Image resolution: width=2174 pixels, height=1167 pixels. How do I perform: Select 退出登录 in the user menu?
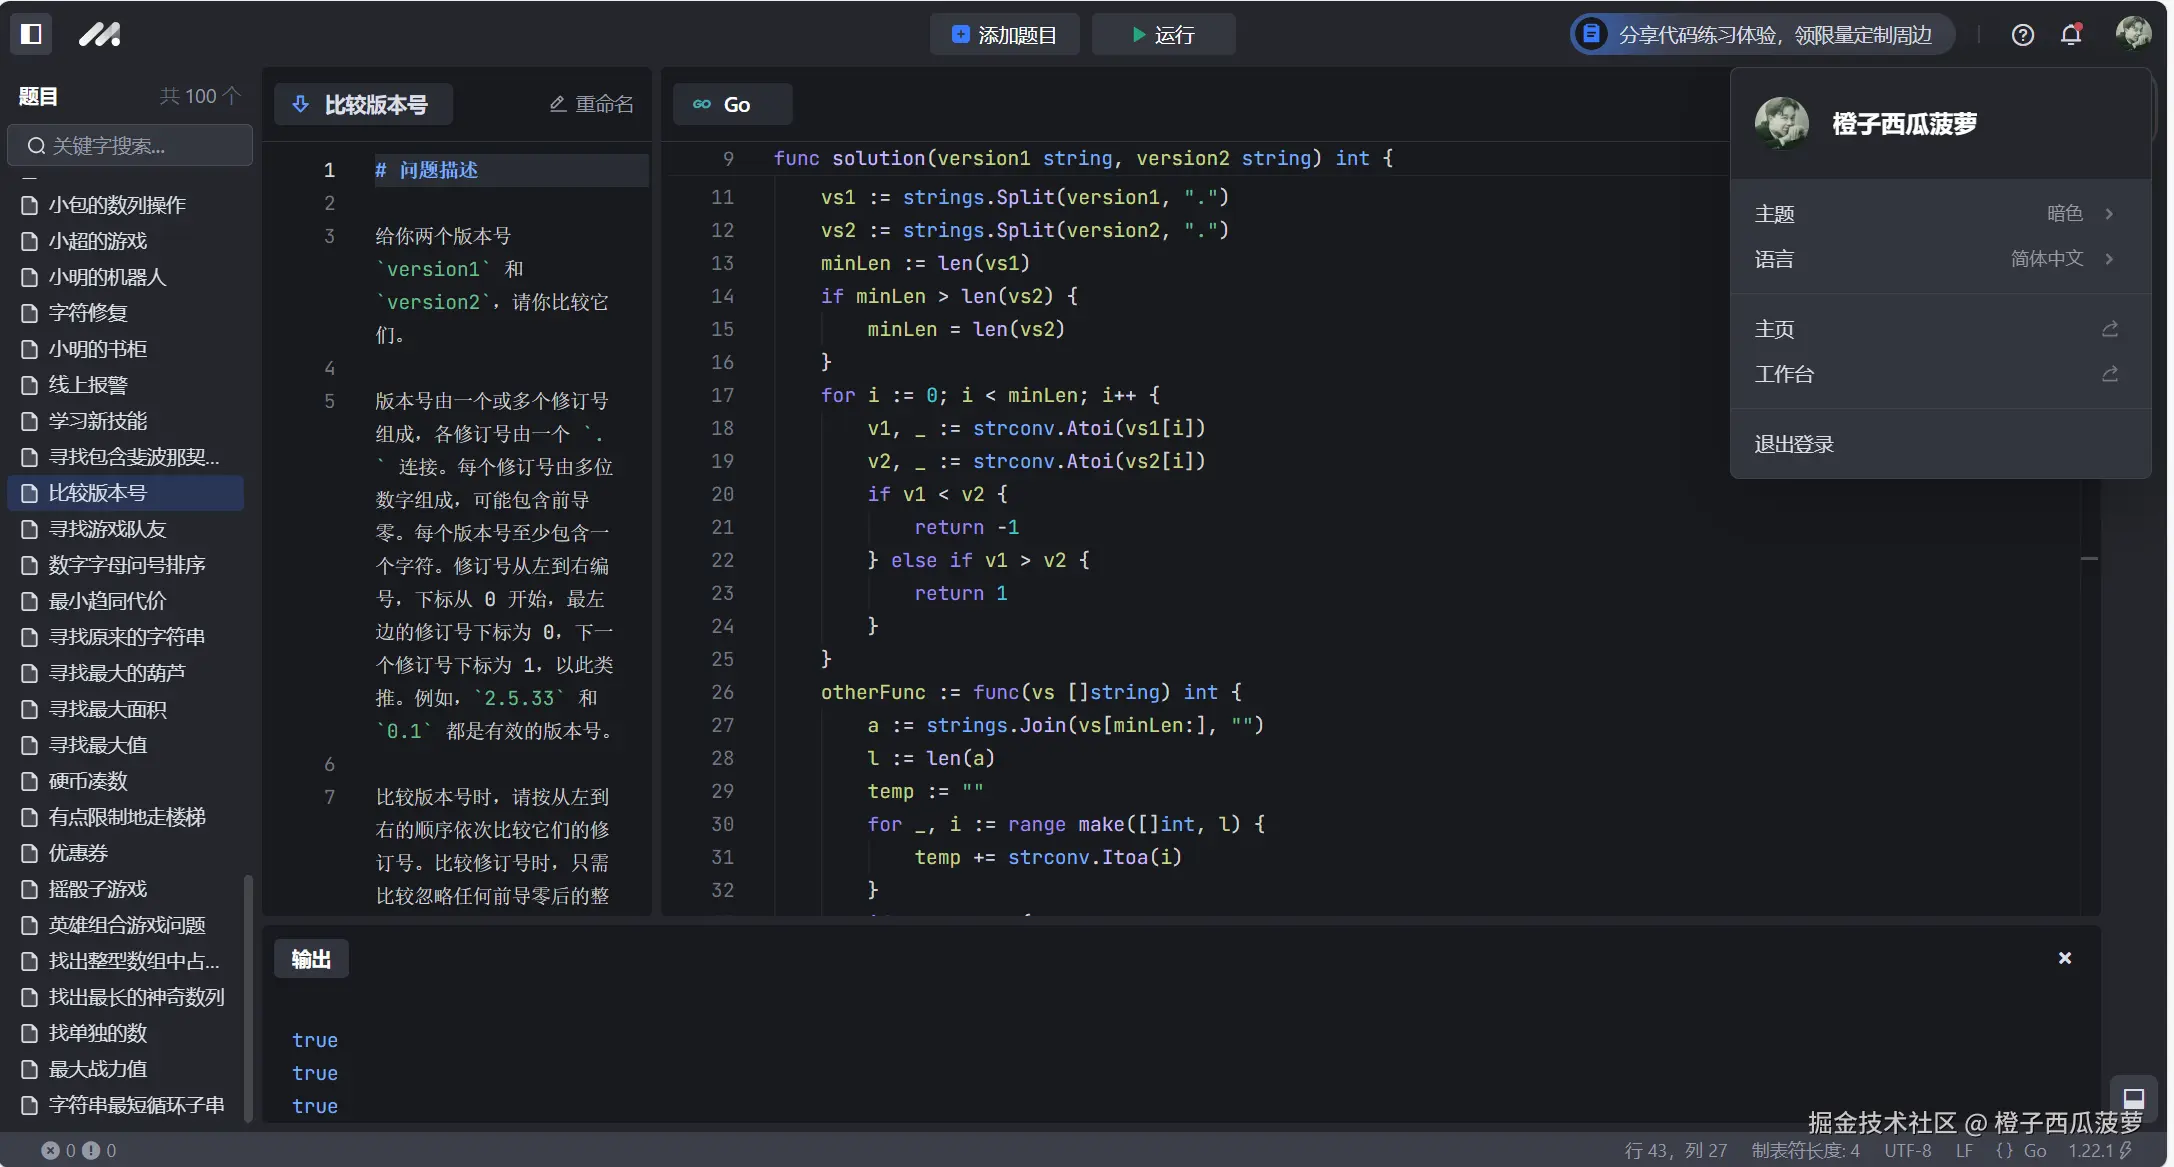pos(1794,444)
